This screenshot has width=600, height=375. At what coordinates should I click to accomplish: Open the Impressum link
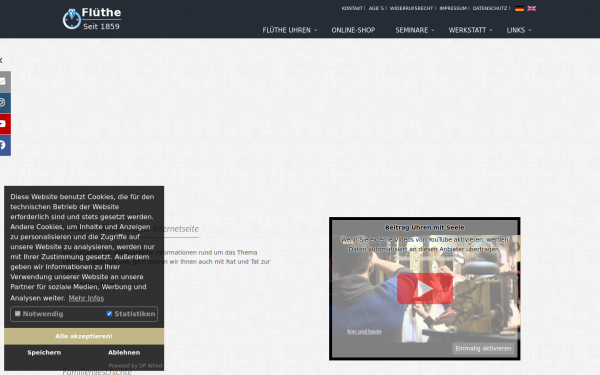click(x=453, y=8)
